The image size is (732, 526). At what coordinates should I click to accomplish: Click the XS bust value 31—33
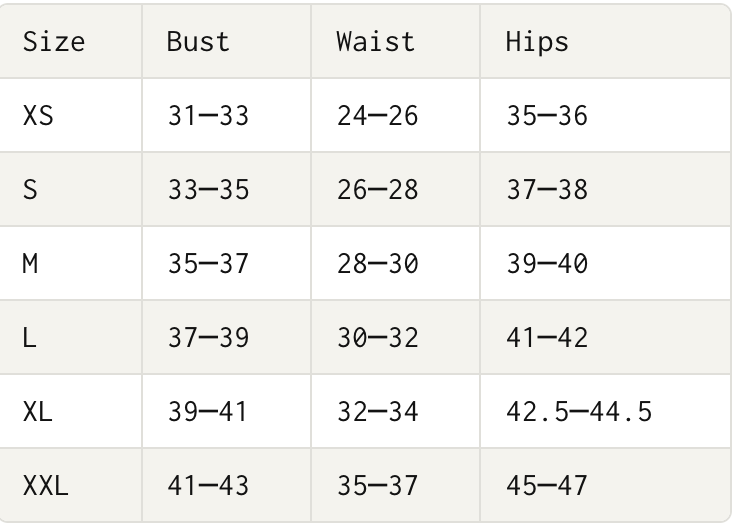(208, 116)
